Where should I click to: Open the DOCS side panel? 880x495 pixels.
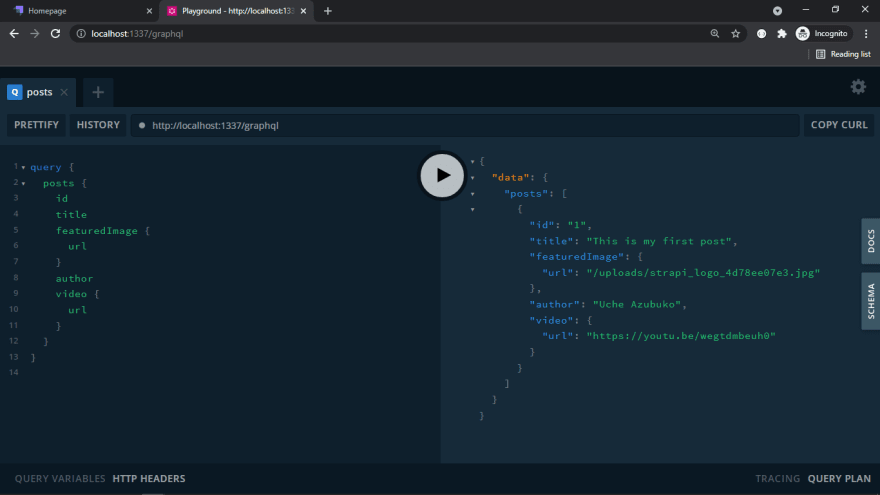coord(870,241)
